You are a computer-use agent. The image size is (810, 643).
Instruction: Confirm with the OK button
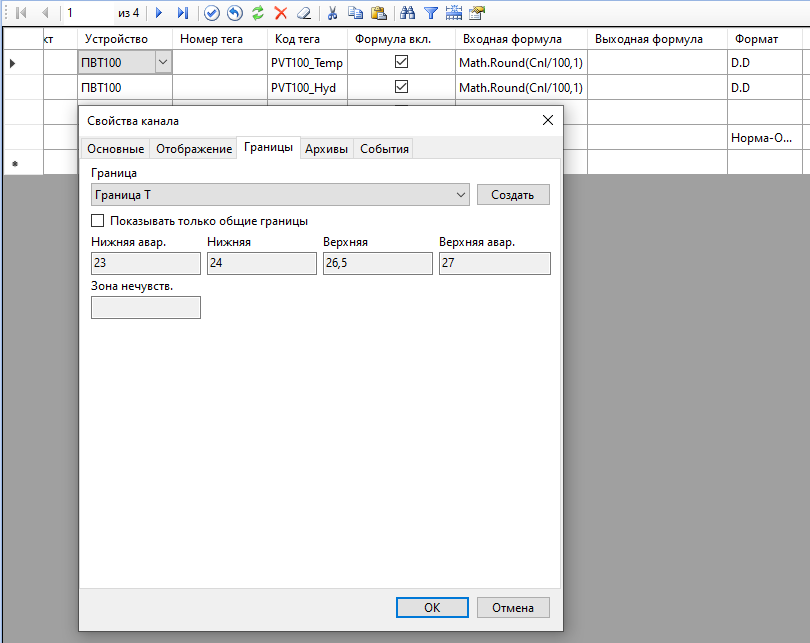[x=432, y=607]
